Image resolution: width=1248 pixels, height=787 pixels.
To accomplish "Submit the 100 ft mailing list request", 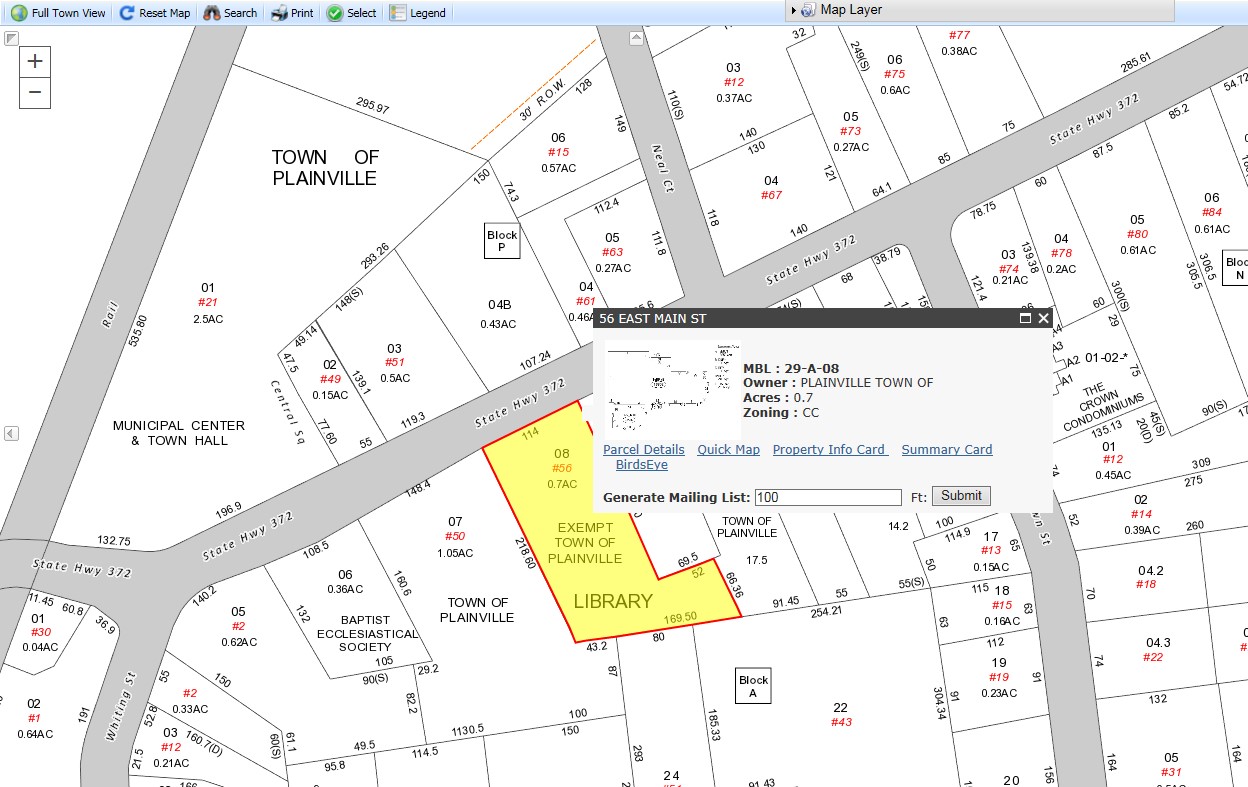I will tap(960, 495).
